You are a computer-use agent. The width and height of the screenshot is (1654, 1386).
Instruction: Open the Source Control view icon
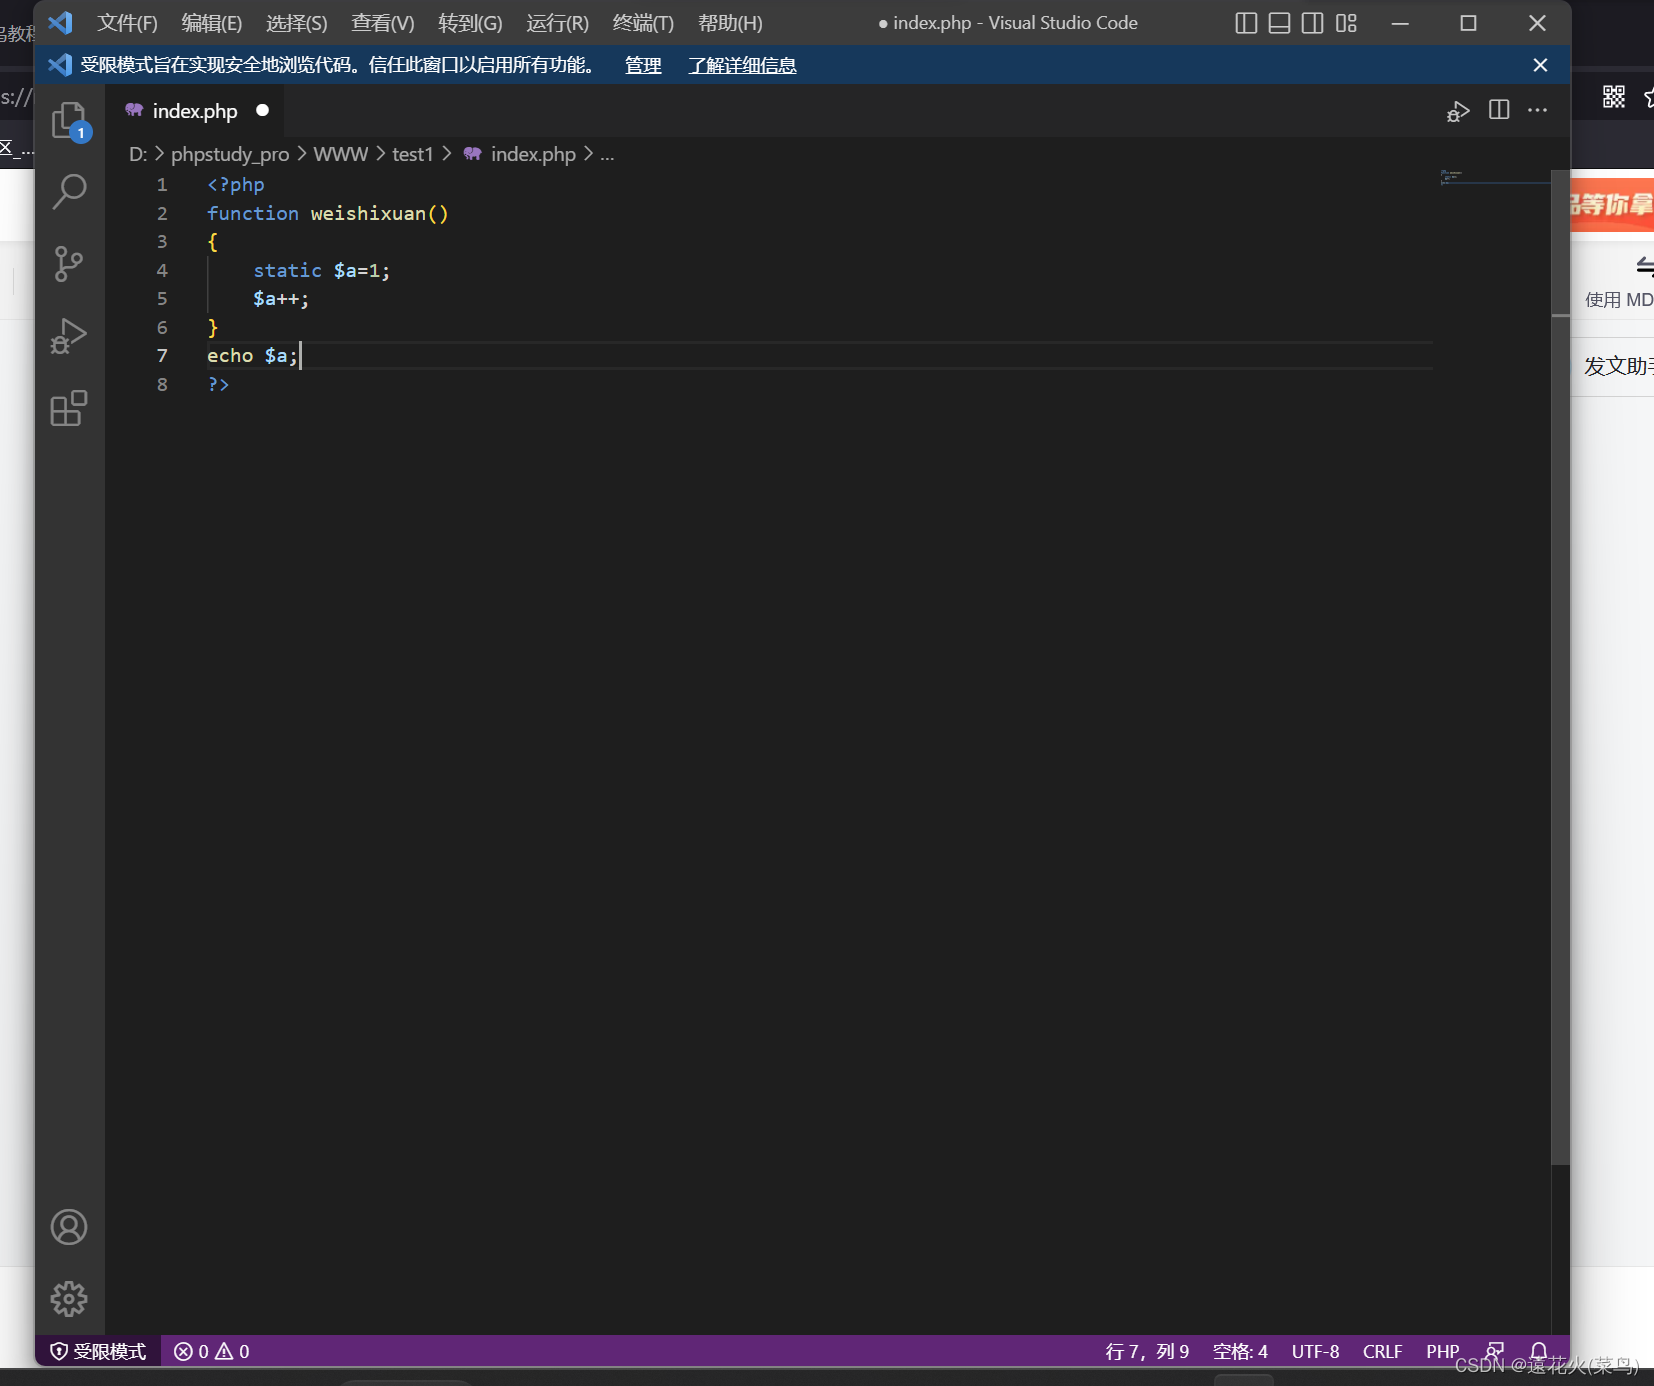pyautogui.click(x=69, y=264)
